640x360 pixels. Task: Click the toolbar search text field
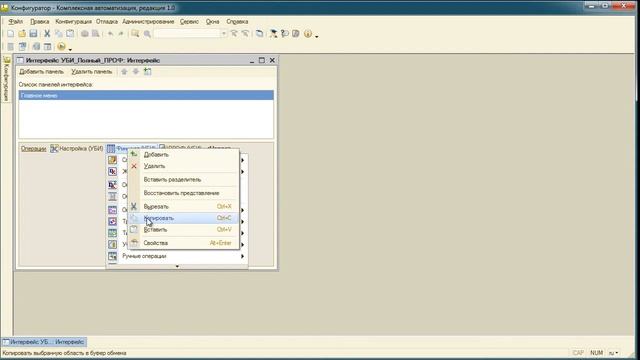coord(187,34)
